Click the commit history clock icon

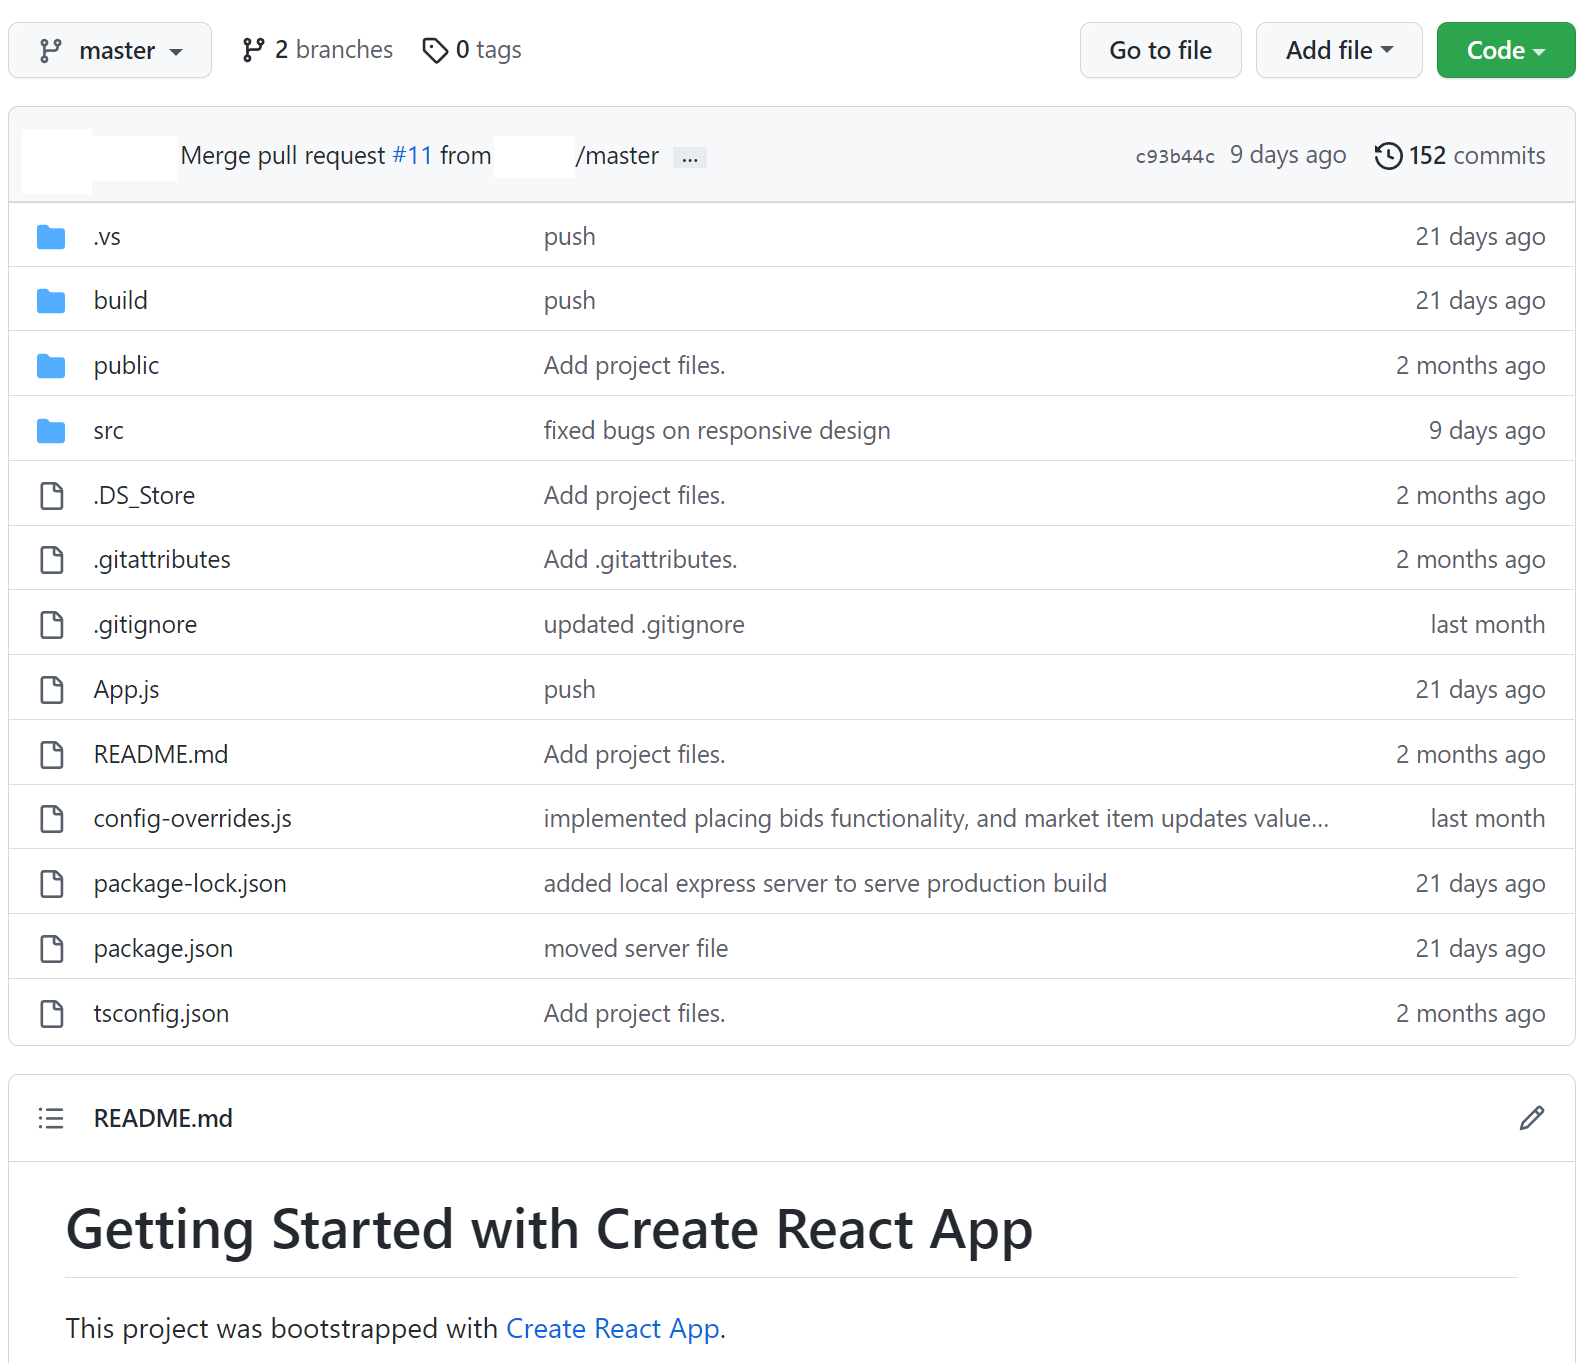[1388, 156]
